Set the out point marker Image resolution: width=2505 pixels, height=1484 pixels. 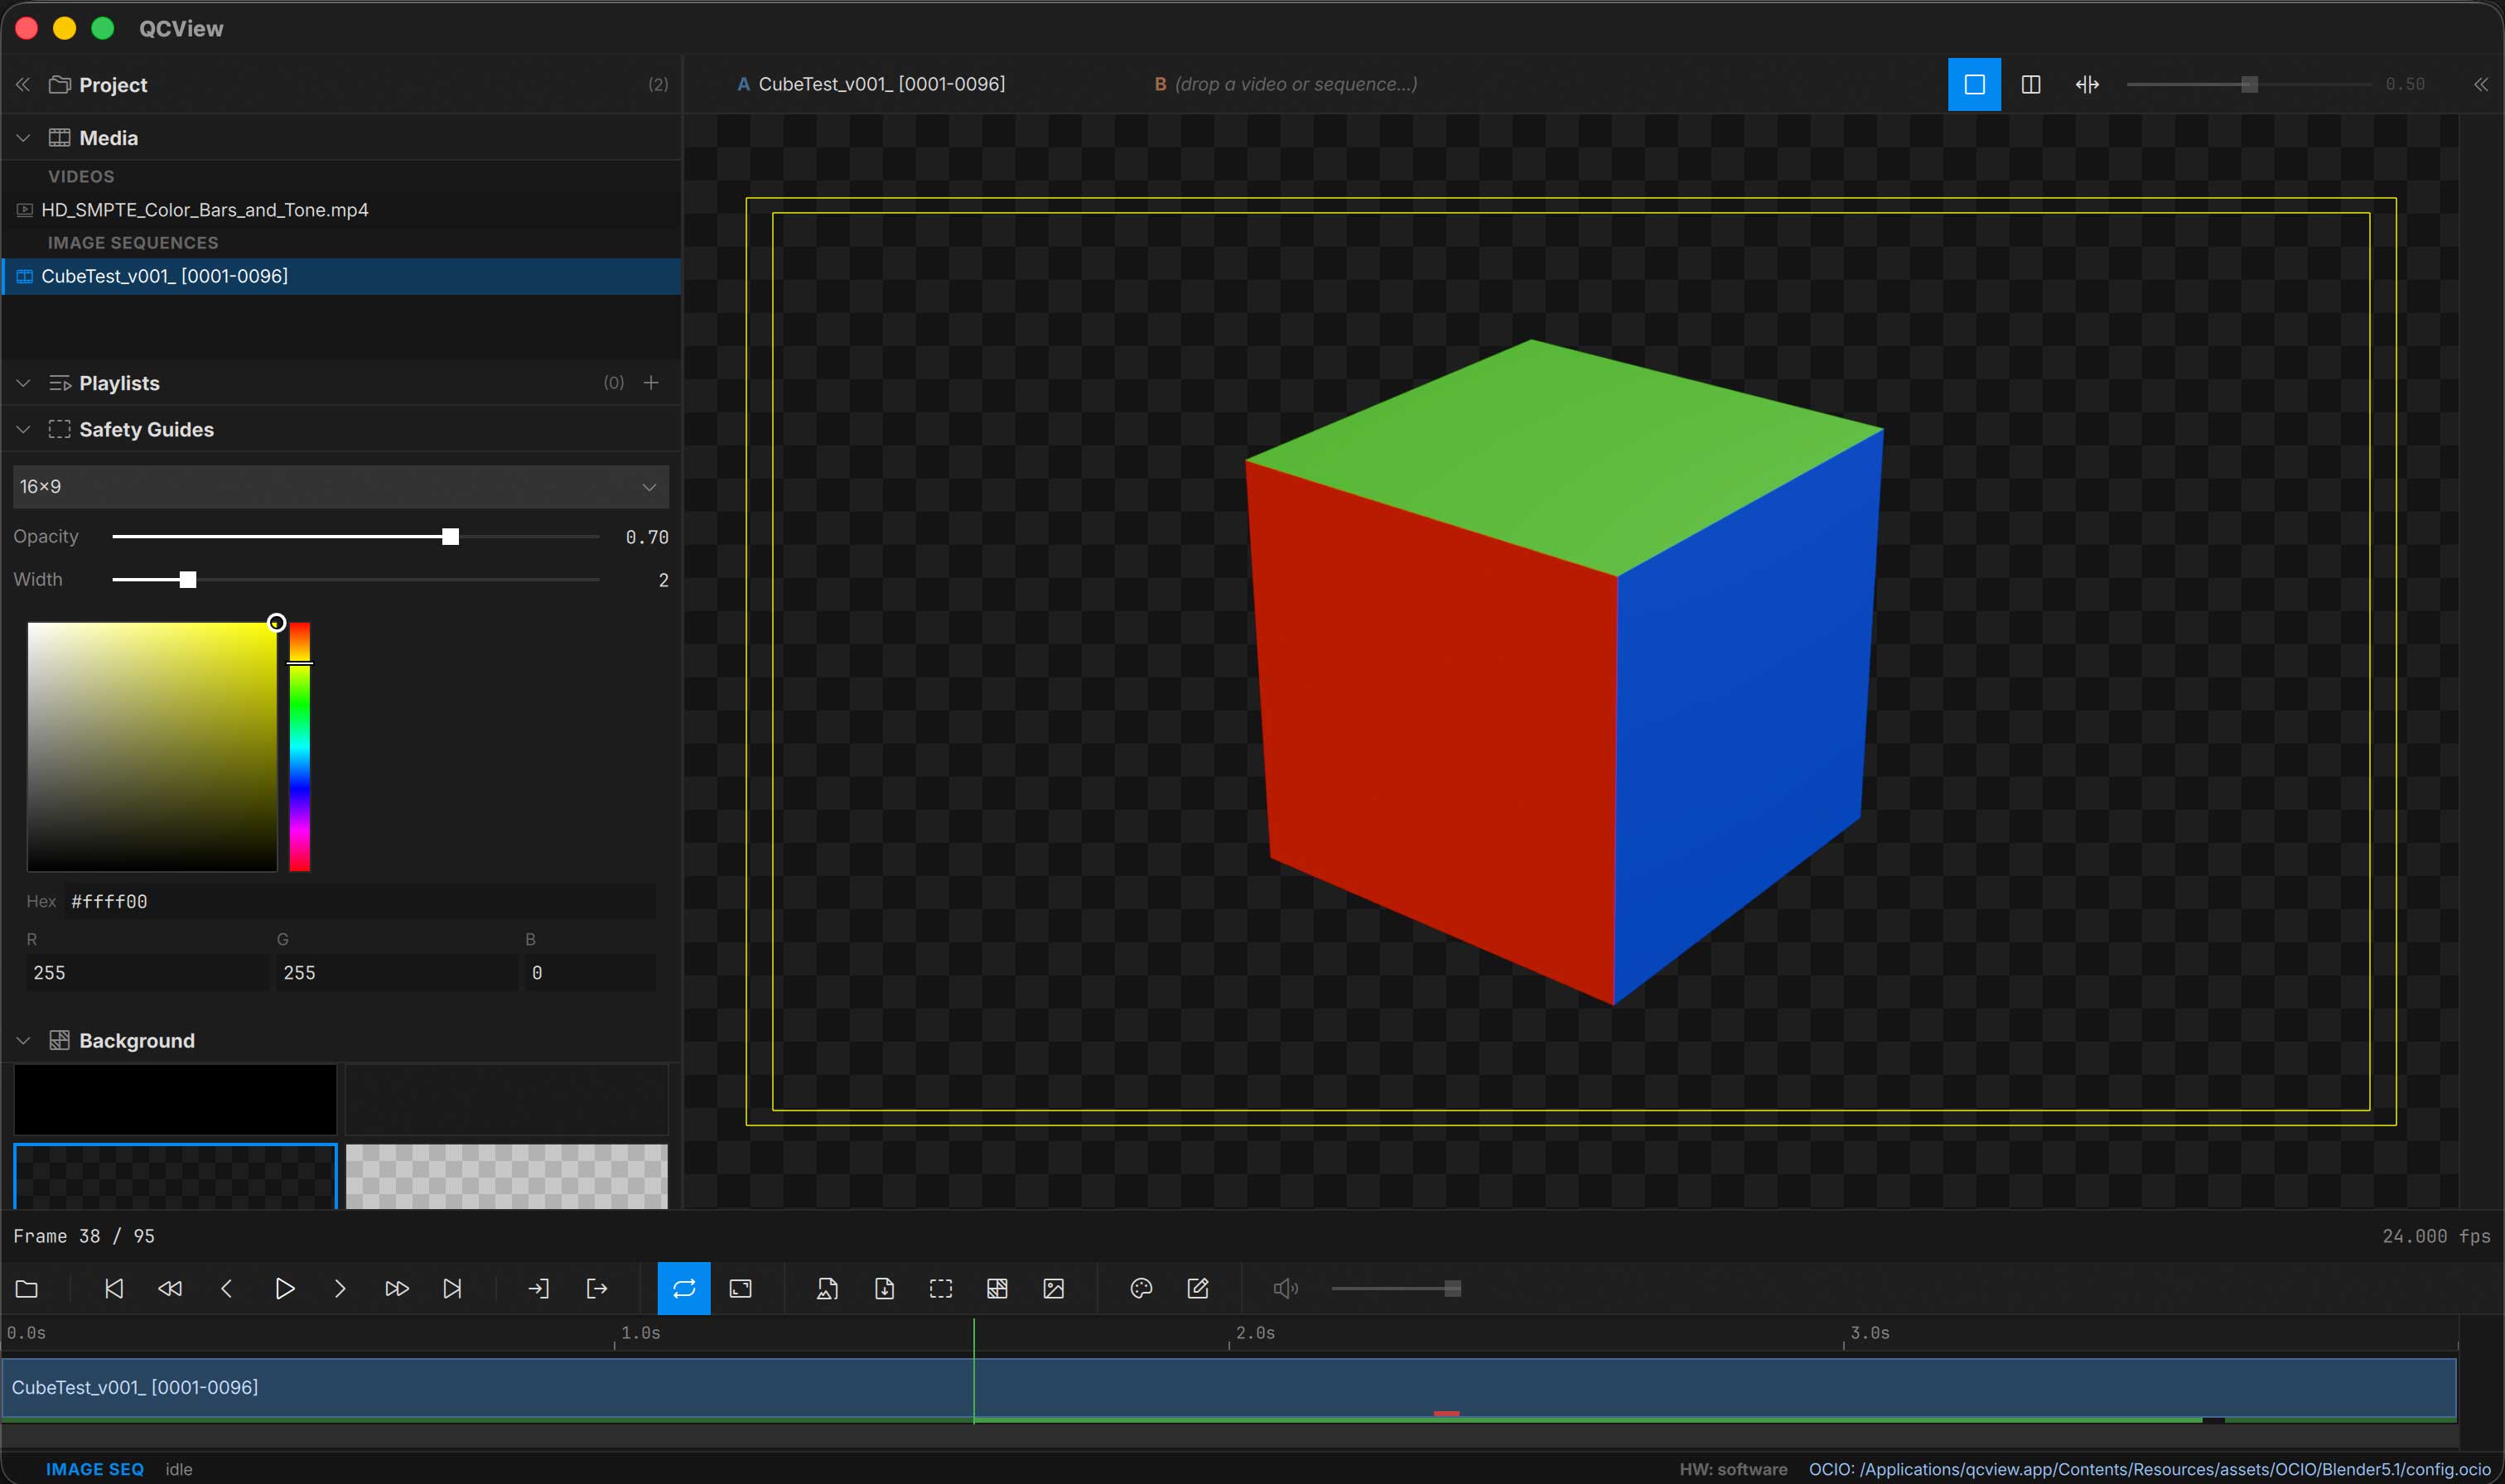point(596,1288)
